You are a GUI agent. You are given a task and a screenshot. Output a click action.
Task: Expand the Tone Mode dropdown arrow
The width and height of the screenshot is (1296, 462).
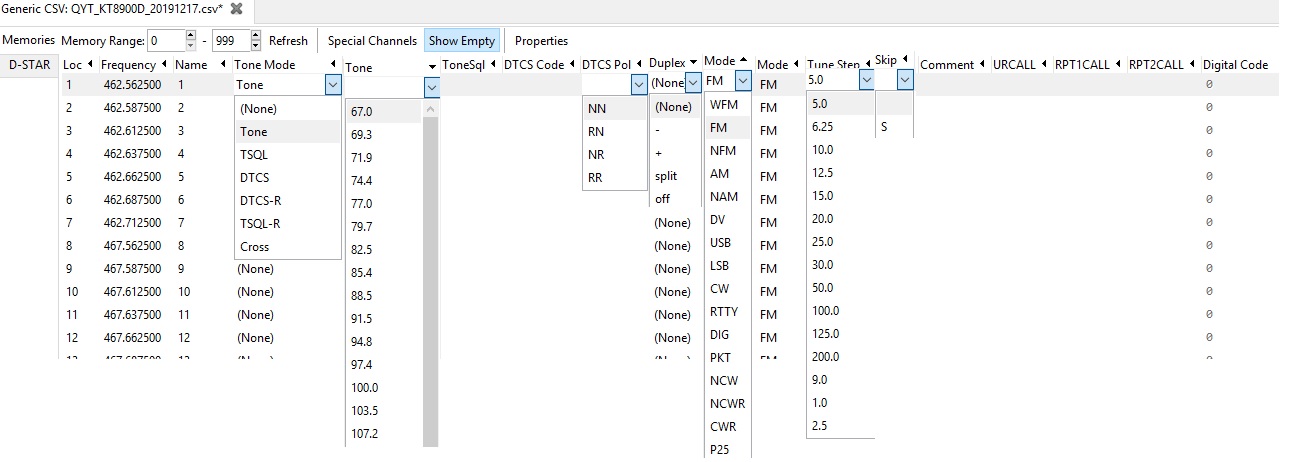click(x=333, y=86)
